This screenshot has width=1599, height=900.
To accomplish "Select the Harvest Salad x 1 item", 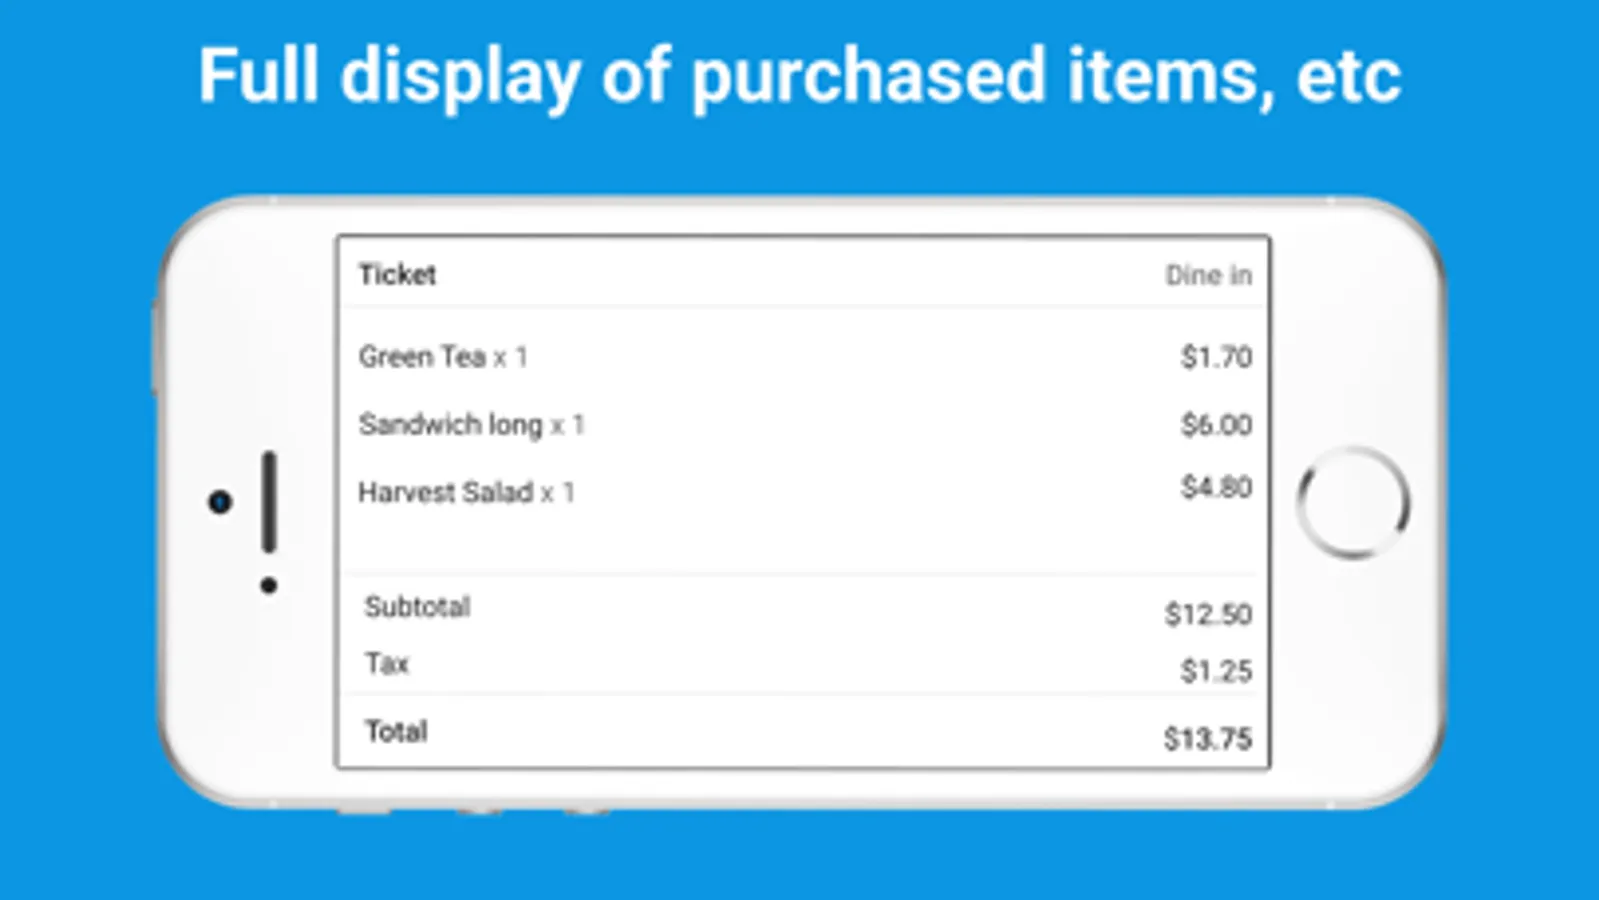I will [466, 492].
